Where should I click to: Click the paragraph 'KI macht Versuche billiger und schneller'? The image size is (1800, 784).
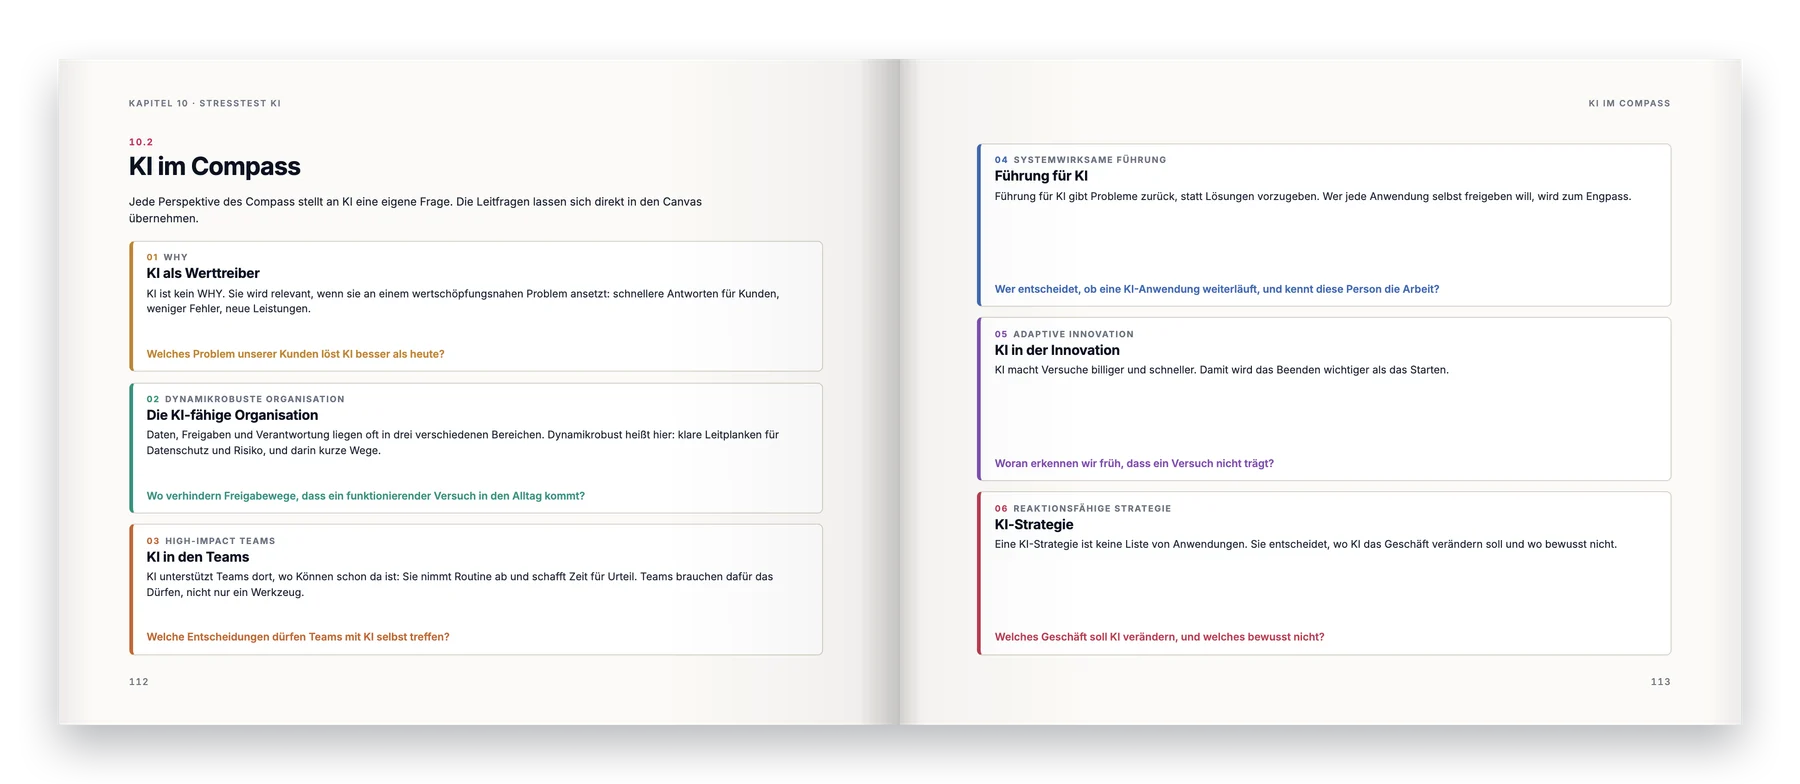pos(1222,370)
